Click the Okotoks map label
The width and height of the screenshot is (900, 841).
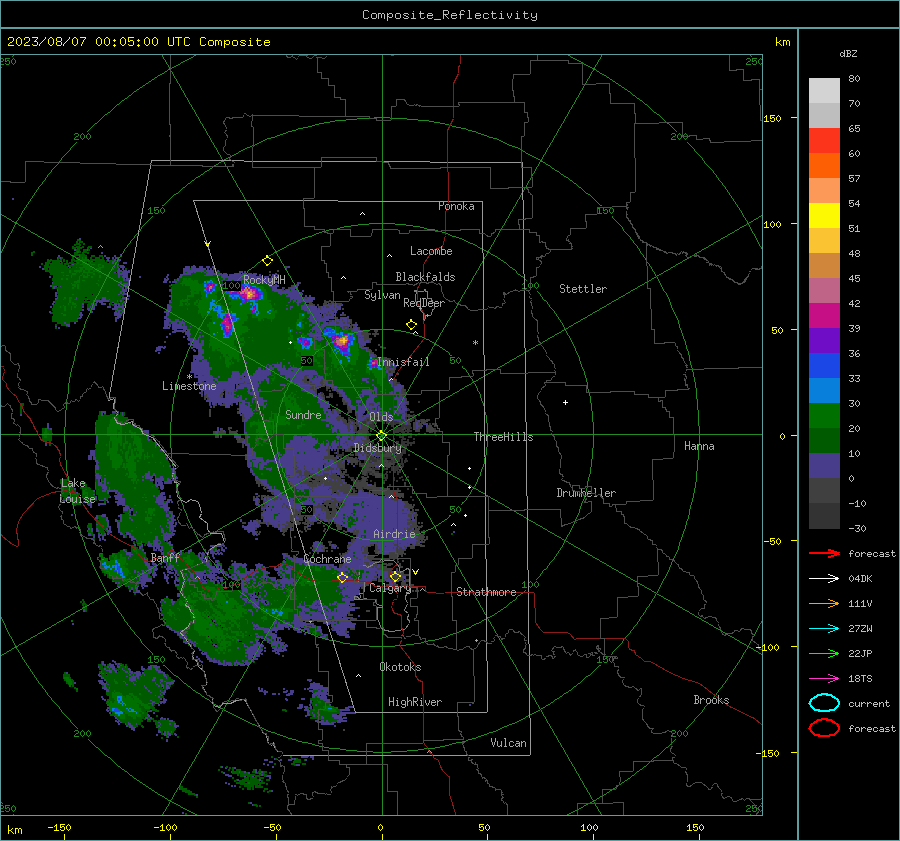[400, 667]
